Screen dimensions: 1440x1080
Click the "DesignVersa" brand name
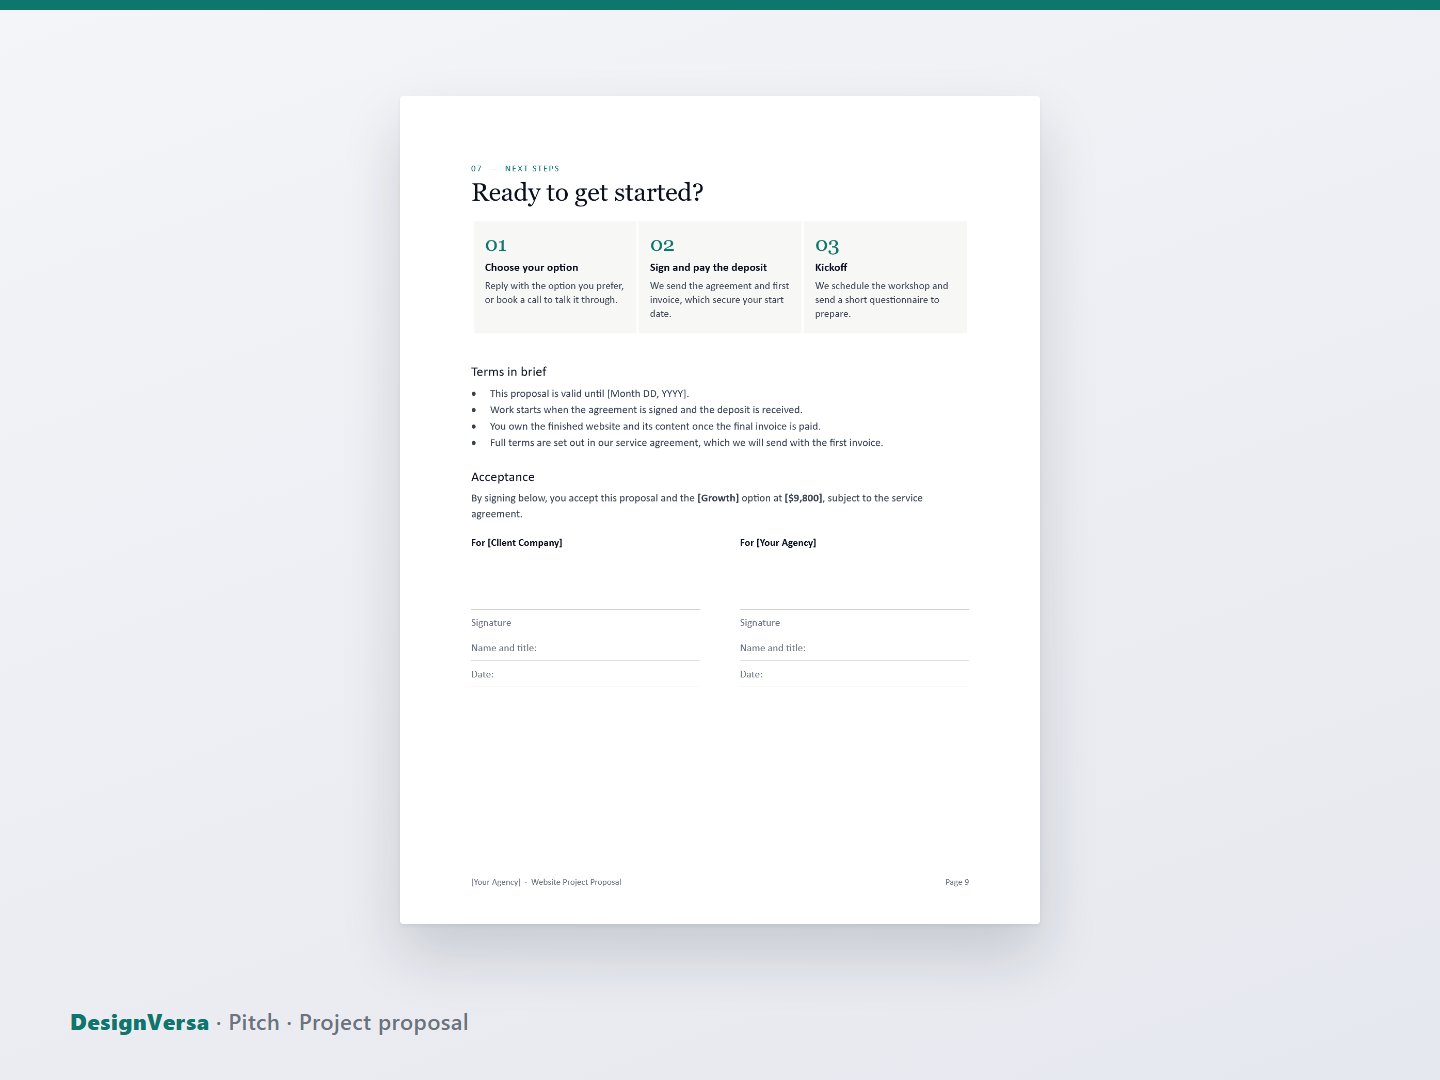(x=140, y=1023)
